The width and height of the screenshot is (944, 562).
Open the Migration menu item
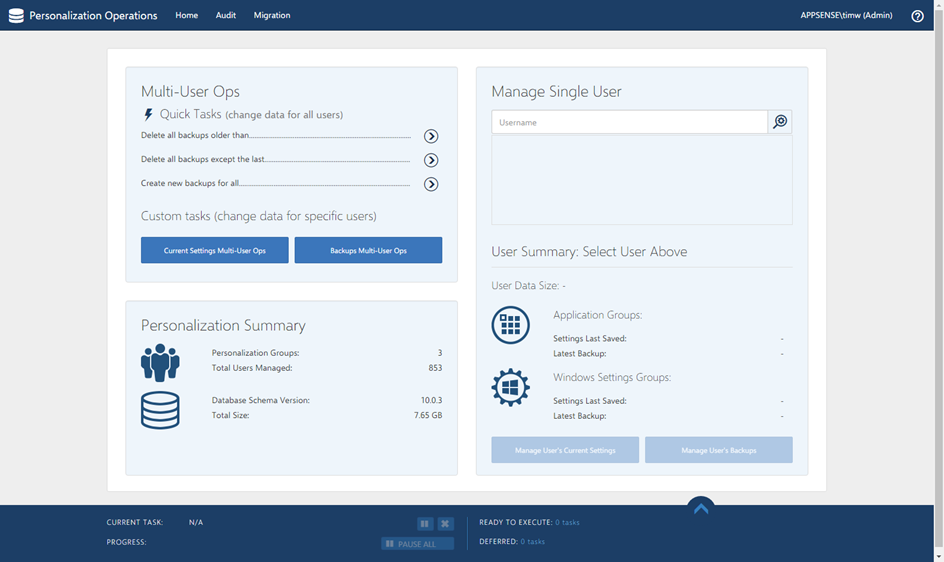pyautogui.click(x=272, y=16)
